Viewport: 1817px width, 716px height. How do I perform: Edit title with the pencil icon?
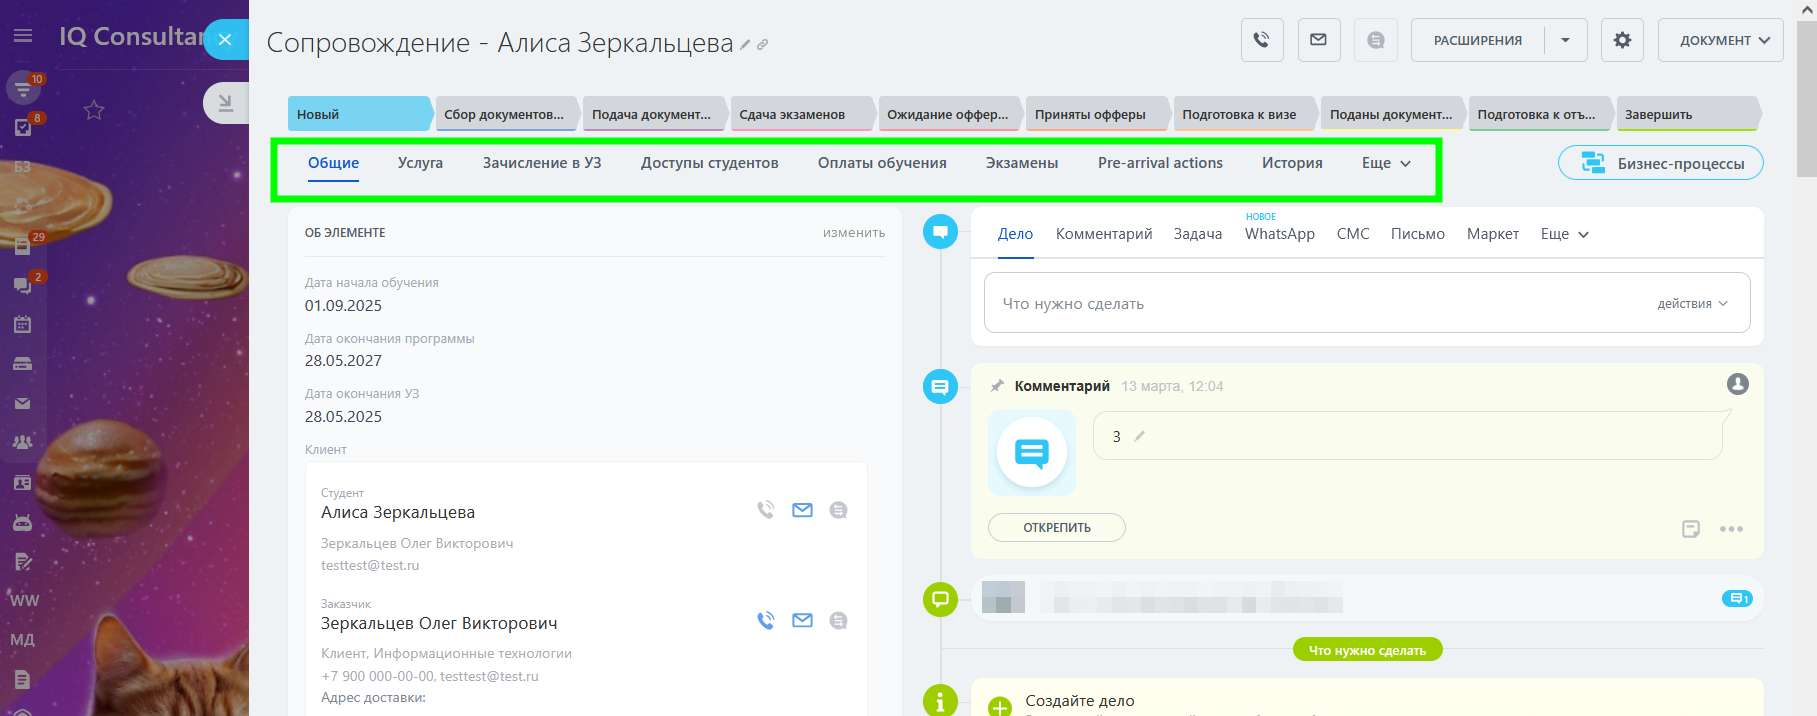tap(745, 45)
